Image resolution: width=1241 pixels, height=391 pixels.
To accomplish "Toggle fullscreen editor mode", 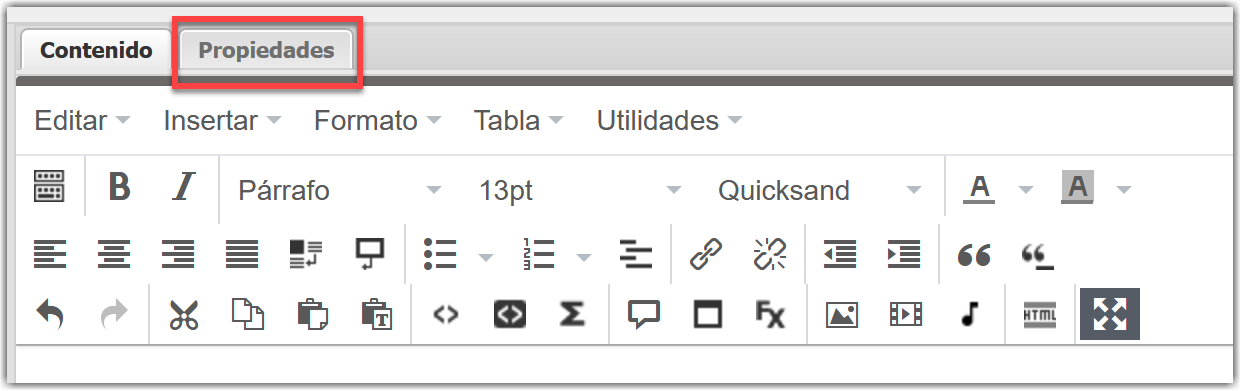I will [1109, 314].
